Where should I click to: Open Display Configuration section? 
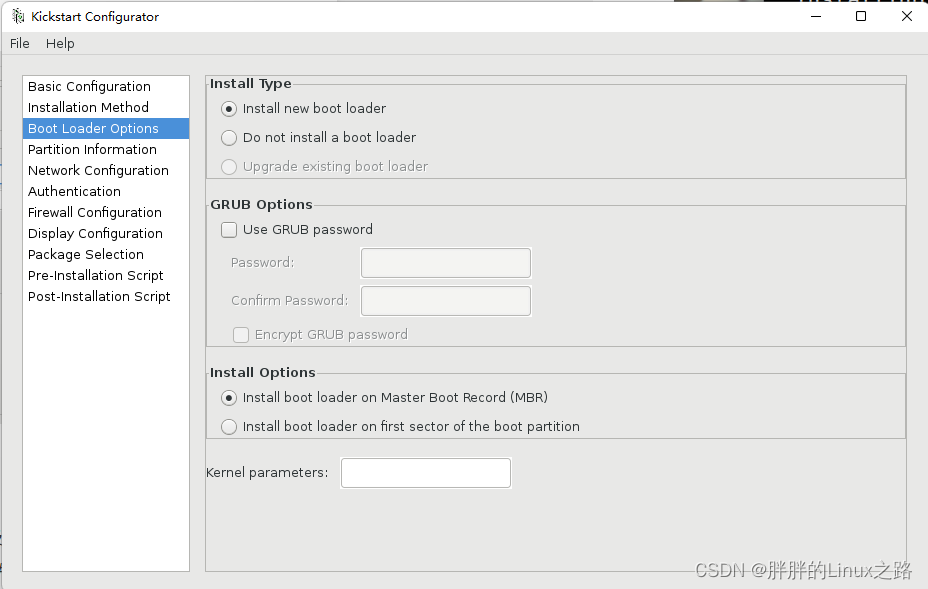(x=95, y=234)
